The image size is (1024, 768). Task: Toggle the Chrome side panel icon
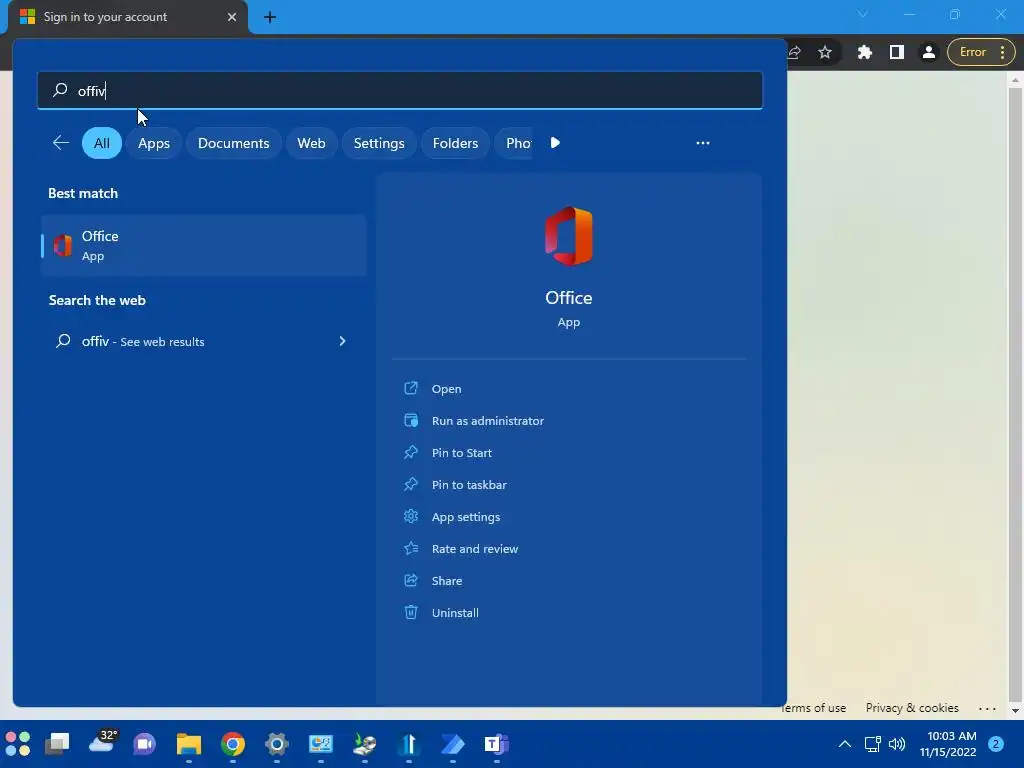tap(897, 52)
